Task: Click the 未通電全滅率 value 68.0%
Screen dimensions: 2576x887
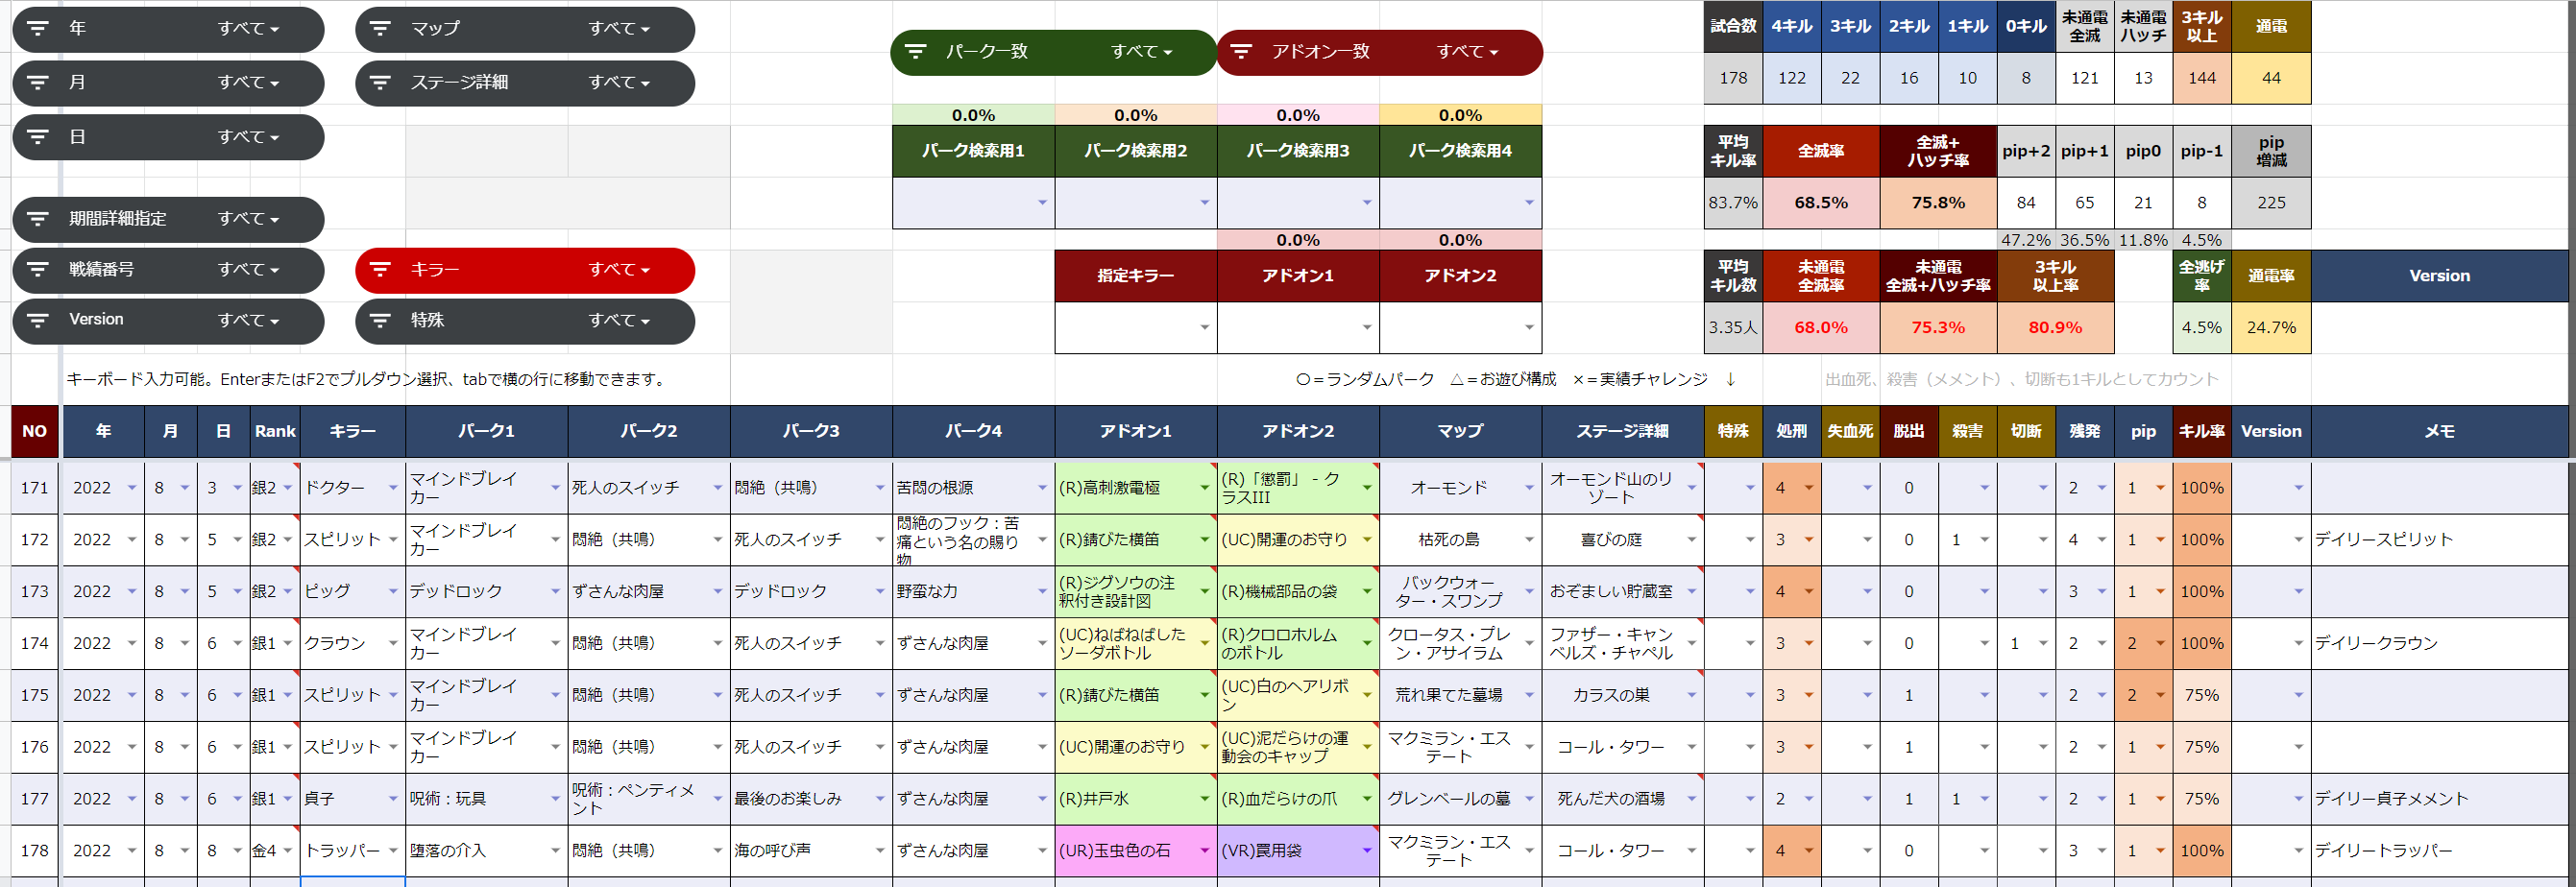Action: [1821, 327]
